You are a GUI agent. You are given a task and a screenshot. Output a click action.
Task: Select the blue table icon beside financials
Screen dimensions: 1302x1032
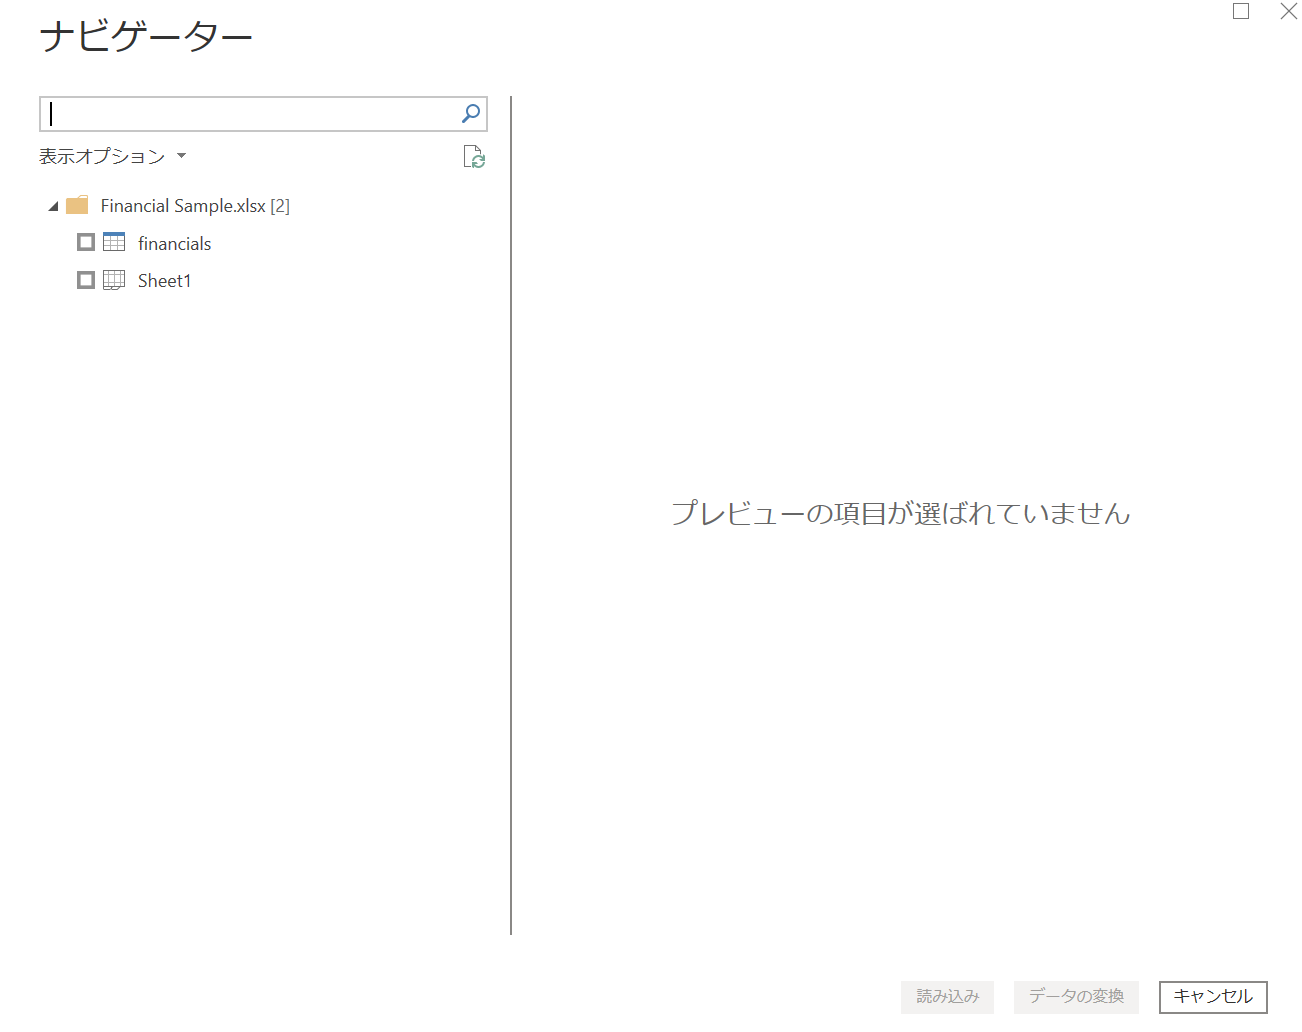pos(112,242)
